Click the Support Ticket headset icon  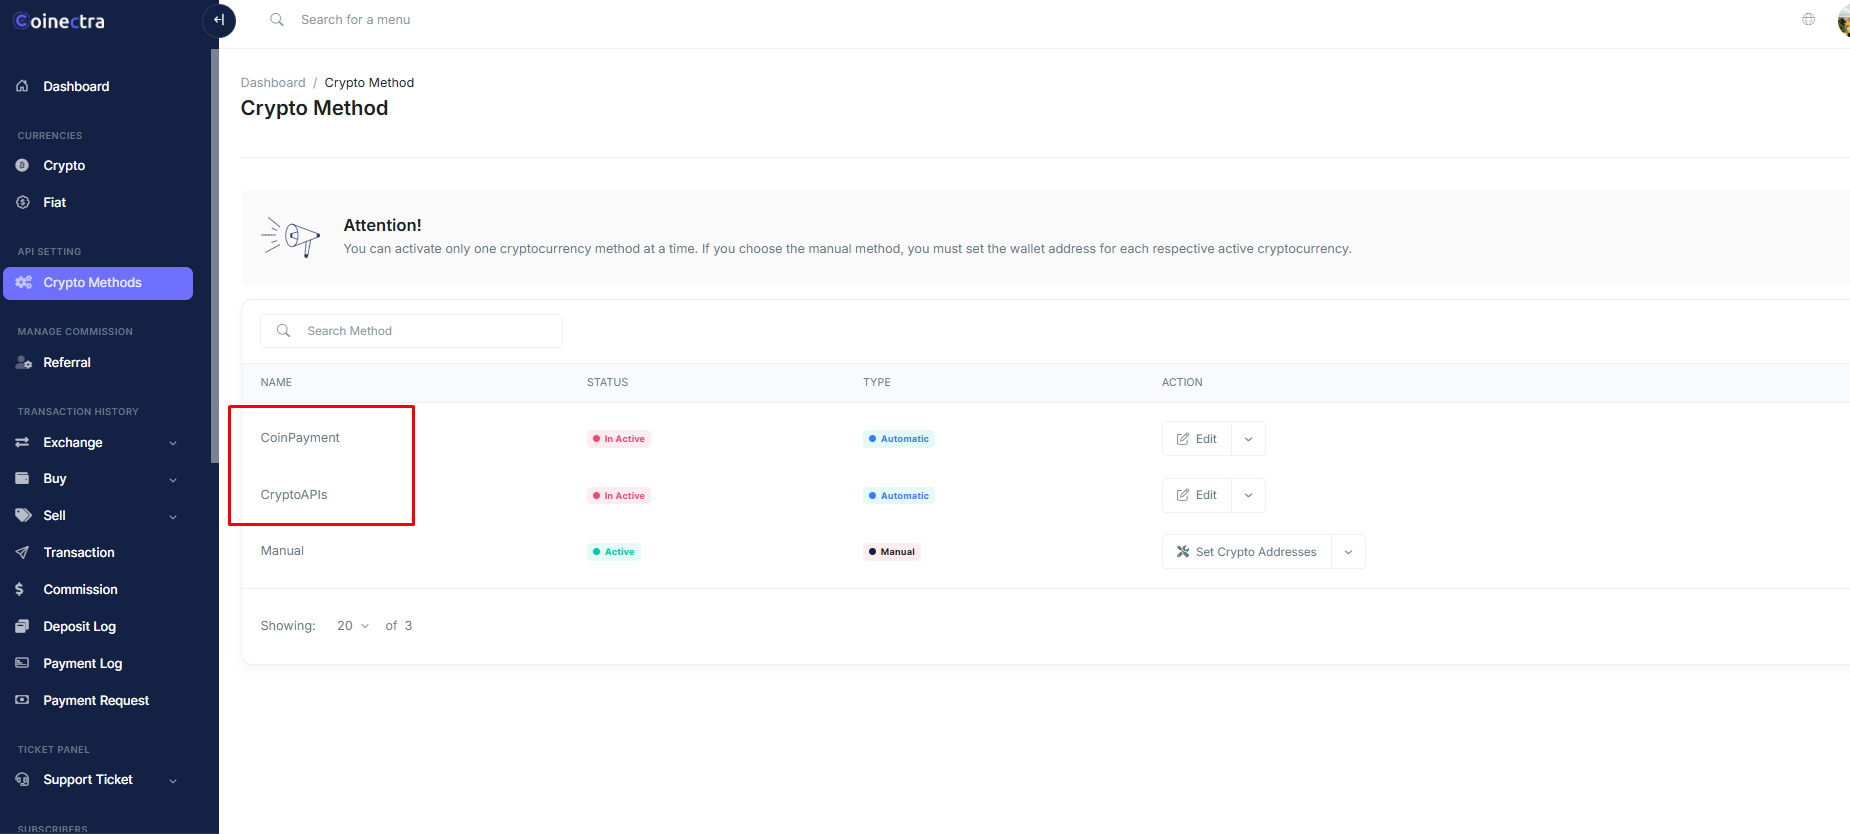(x=22, y=779)
